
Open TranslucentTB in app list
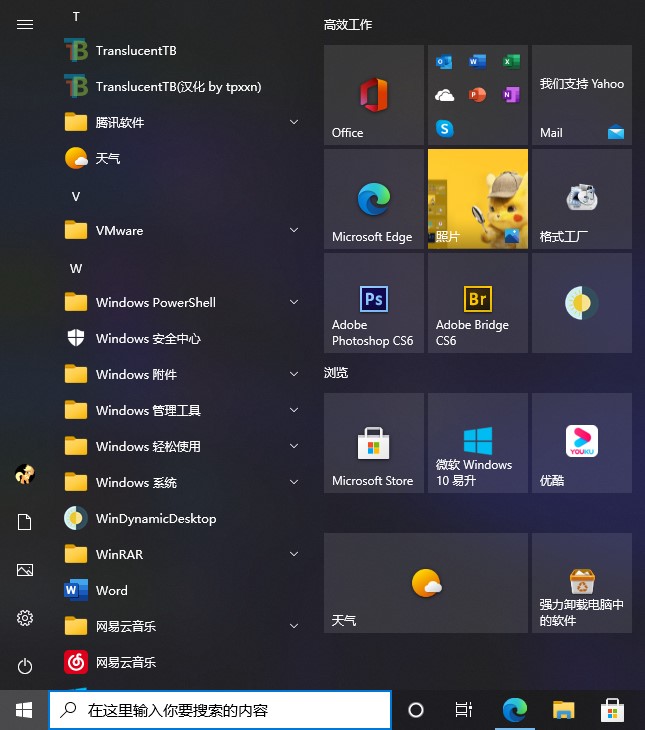[183, 50]
